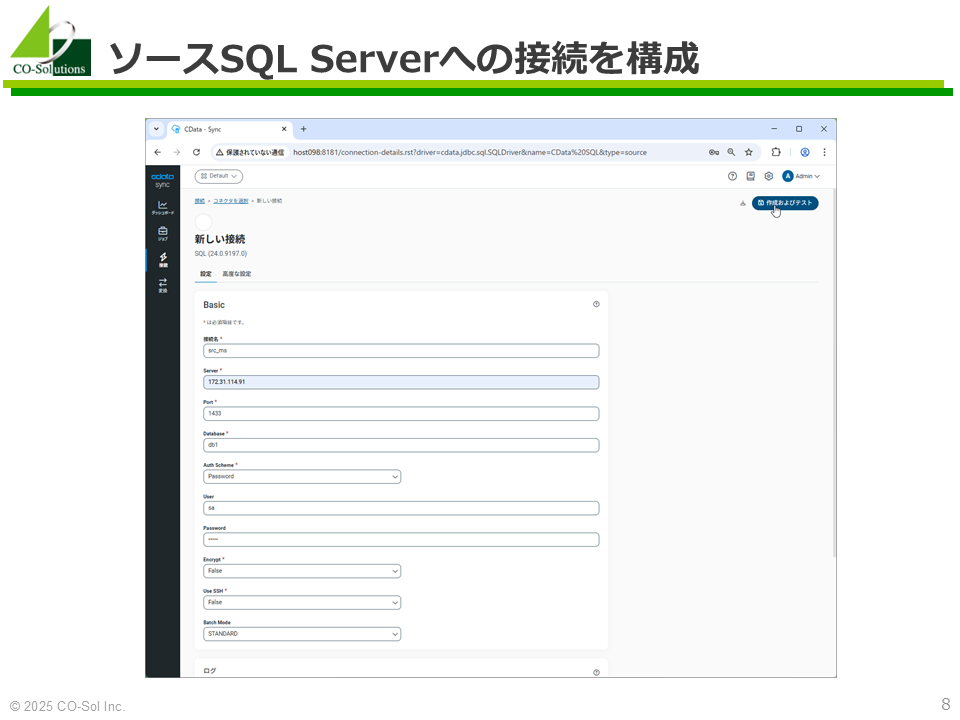This screenshot has height=720, width=960.
Task: Click the page vertical scrollbar
Action: [833, 373]
